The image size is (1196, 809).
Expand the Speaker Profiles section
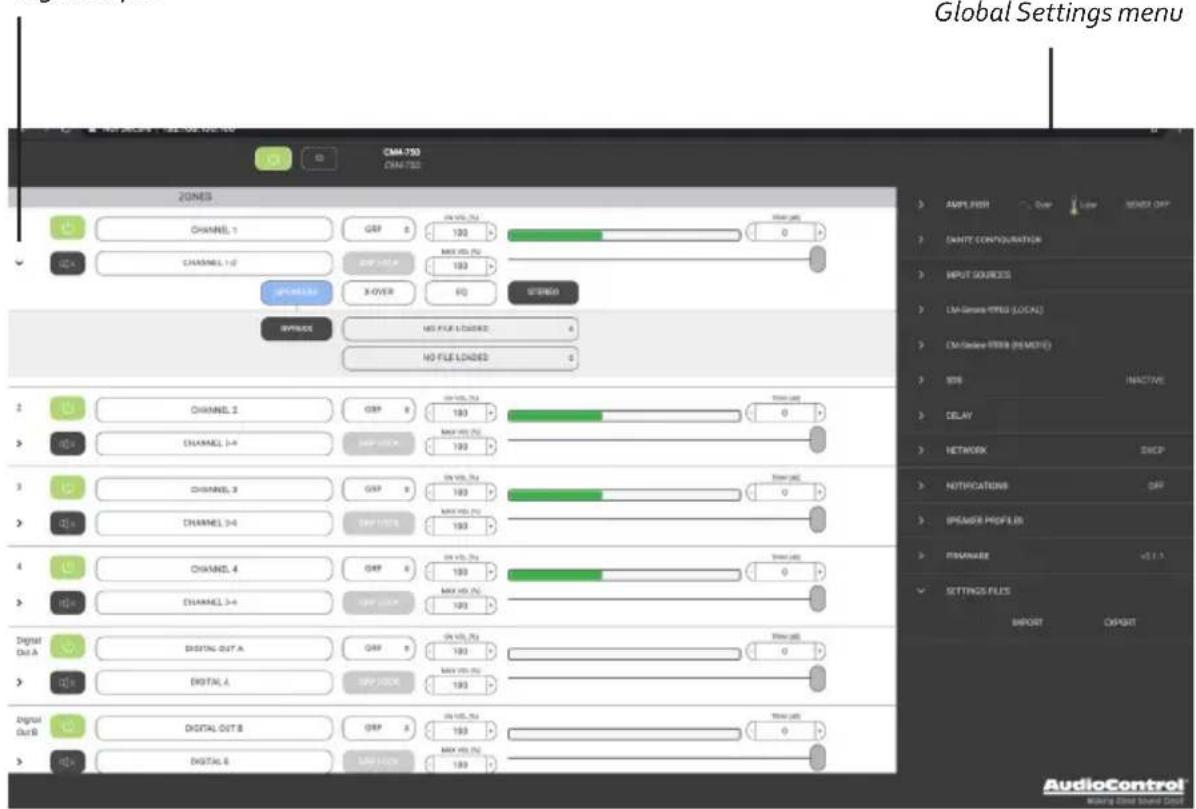(x=921, y=521)
